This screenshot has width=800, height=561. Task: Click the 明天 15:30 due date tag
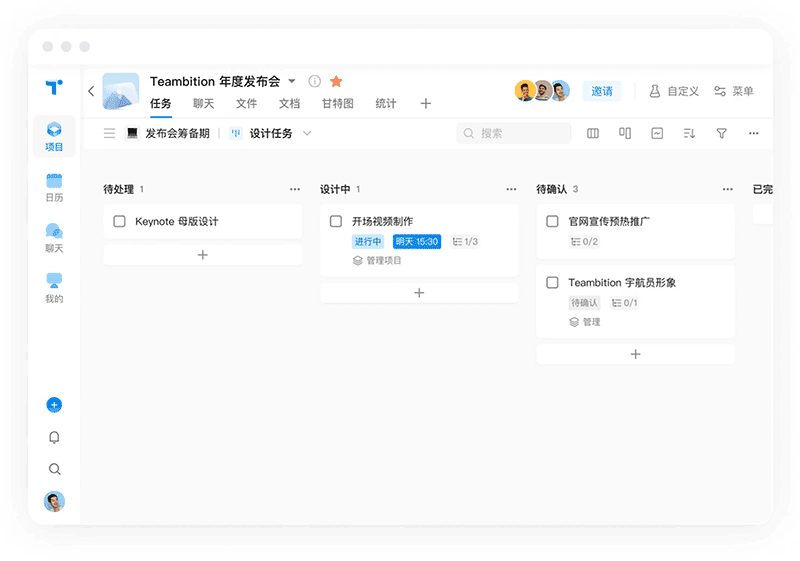point(417,242)
